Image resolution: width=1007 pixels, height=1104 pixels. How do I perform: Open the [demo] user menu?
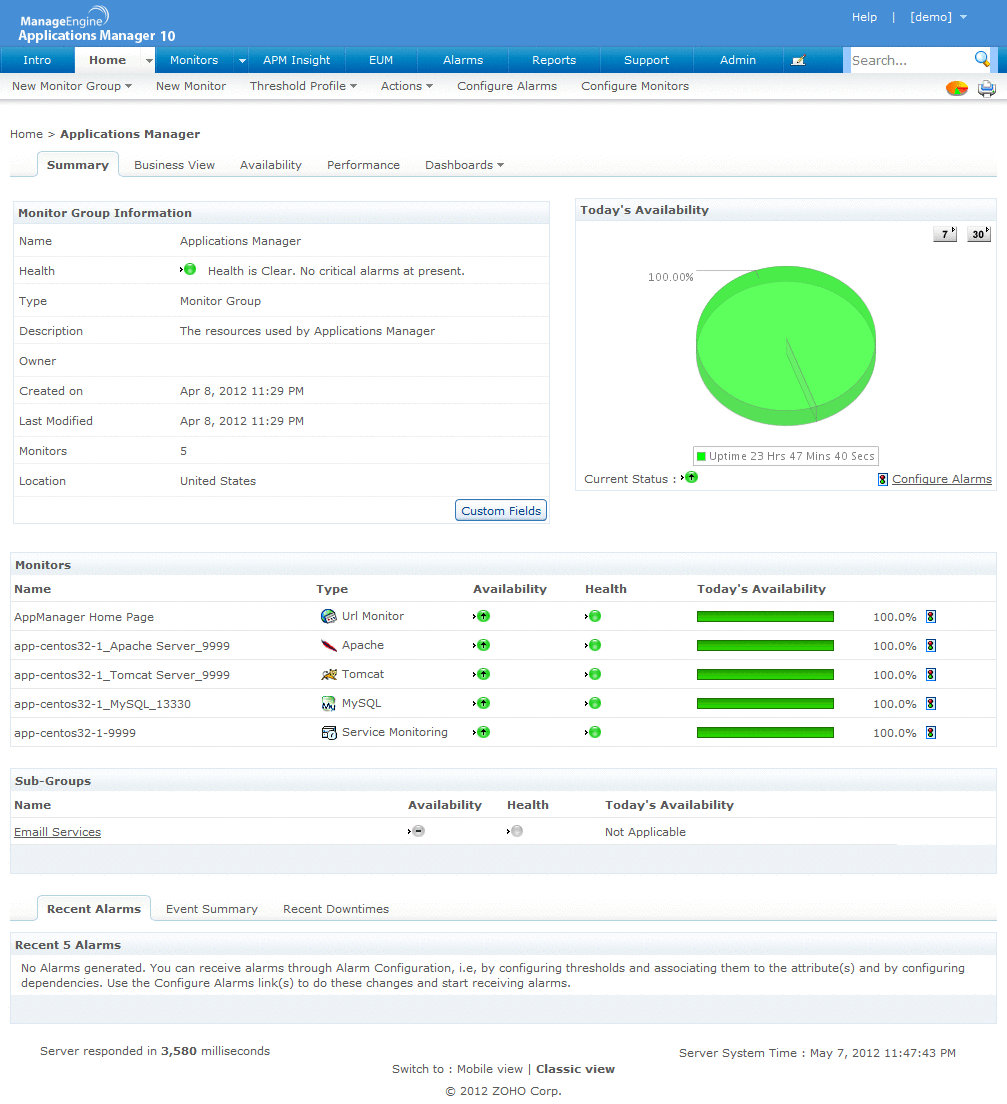pos(938,17)
